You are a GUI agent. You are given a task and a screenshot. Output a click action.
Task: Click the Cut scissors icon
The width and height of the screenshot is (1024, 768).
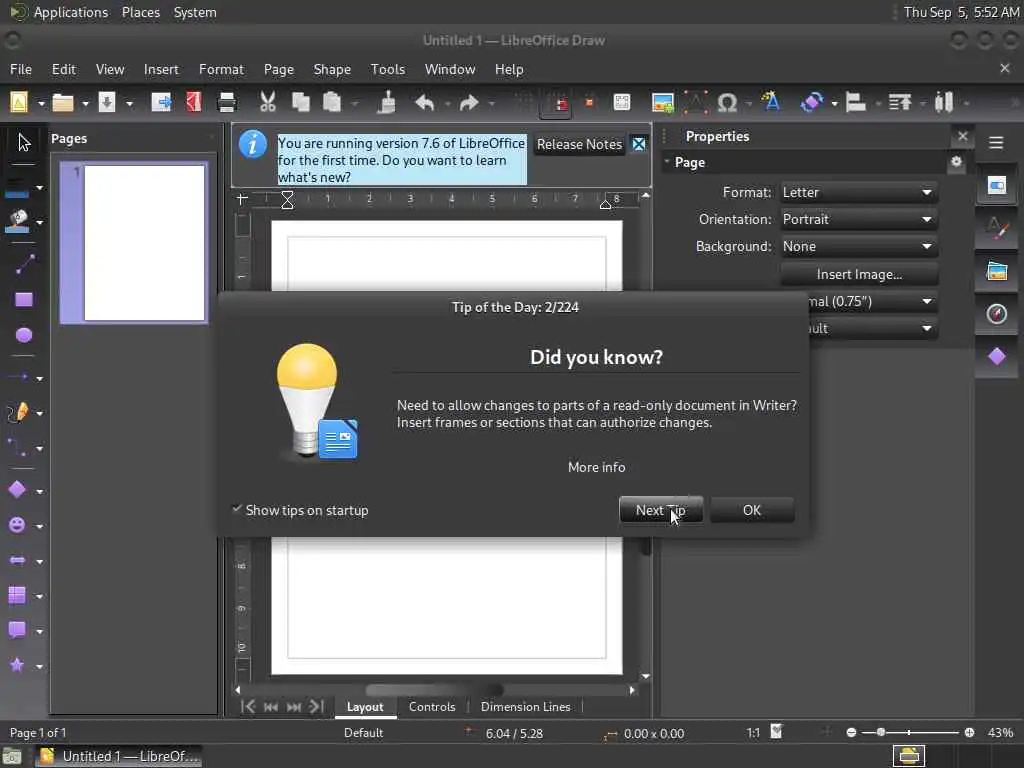[x=268, y=103]
